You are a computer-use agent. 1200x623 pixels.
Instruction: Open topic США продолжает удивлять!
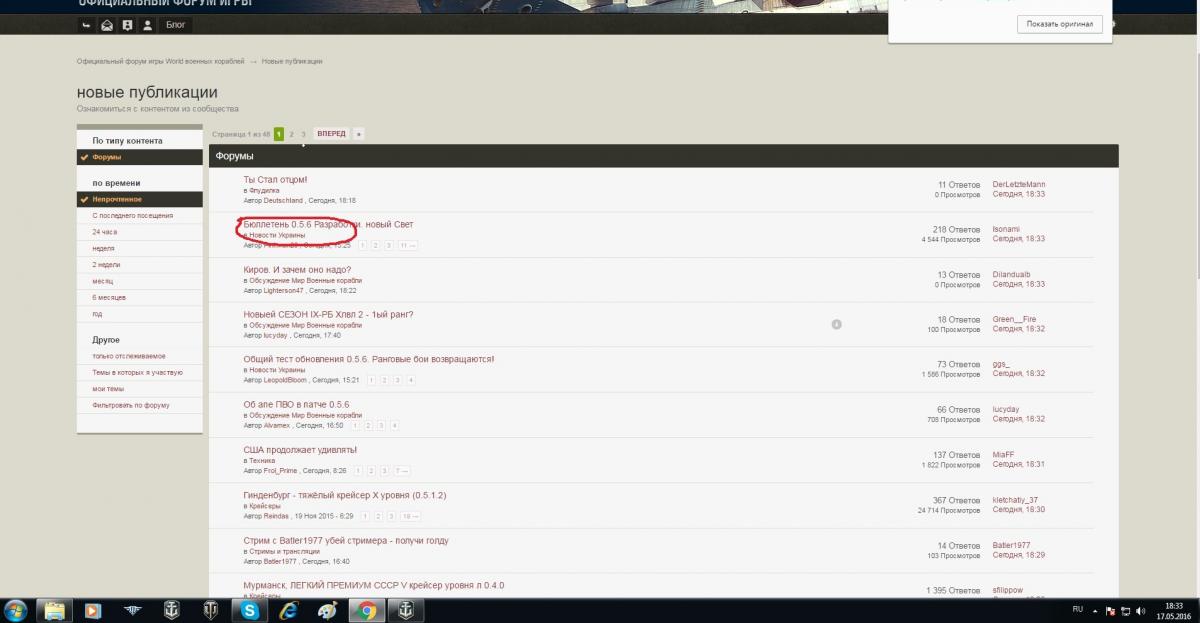[x=300, y=450]
